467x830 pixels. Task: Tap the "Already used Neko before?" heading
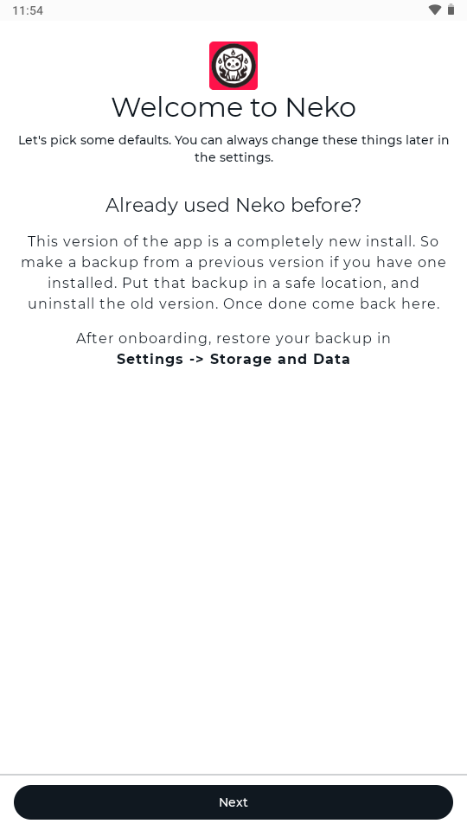(x=234, y=205)
